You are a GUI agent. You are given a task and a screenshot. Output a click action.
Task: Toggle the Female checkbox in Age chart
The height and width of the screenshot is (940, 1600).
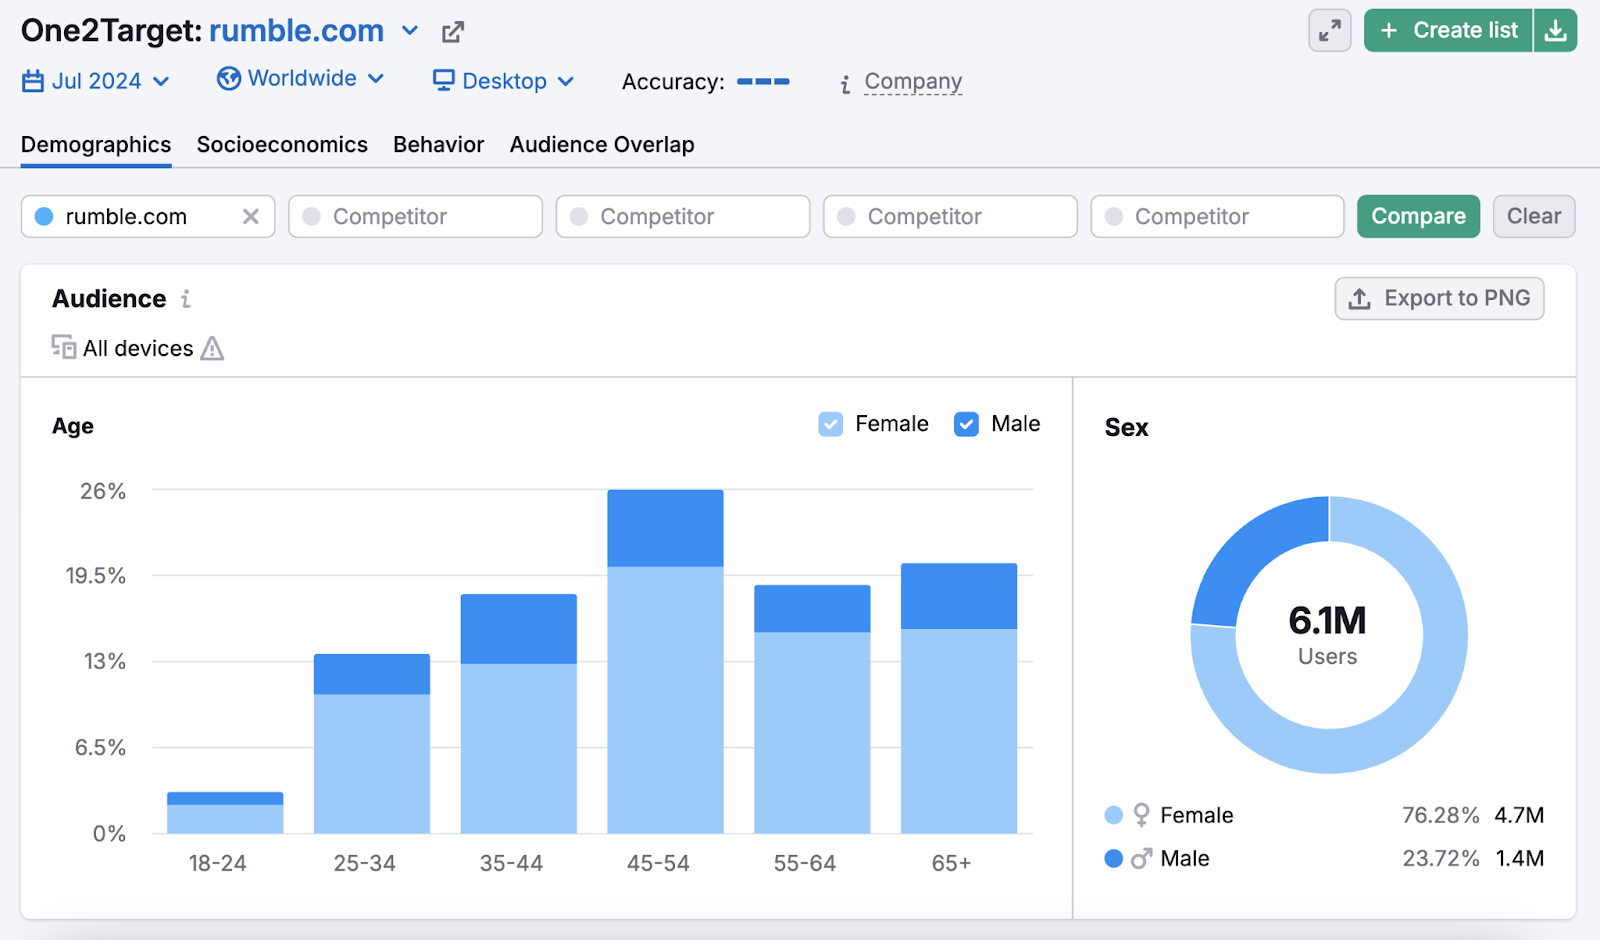click(831, 425)
